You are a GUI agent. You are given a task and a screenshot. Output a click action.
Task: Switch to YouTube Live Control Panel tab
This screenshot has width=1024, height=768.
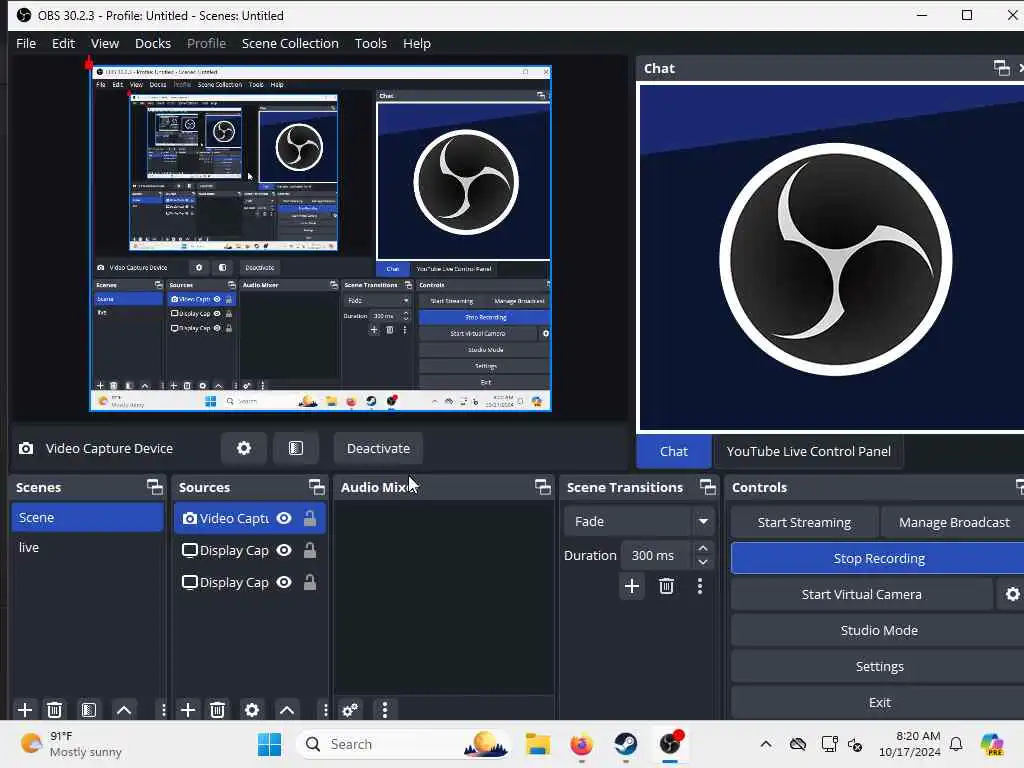(808, 451)
